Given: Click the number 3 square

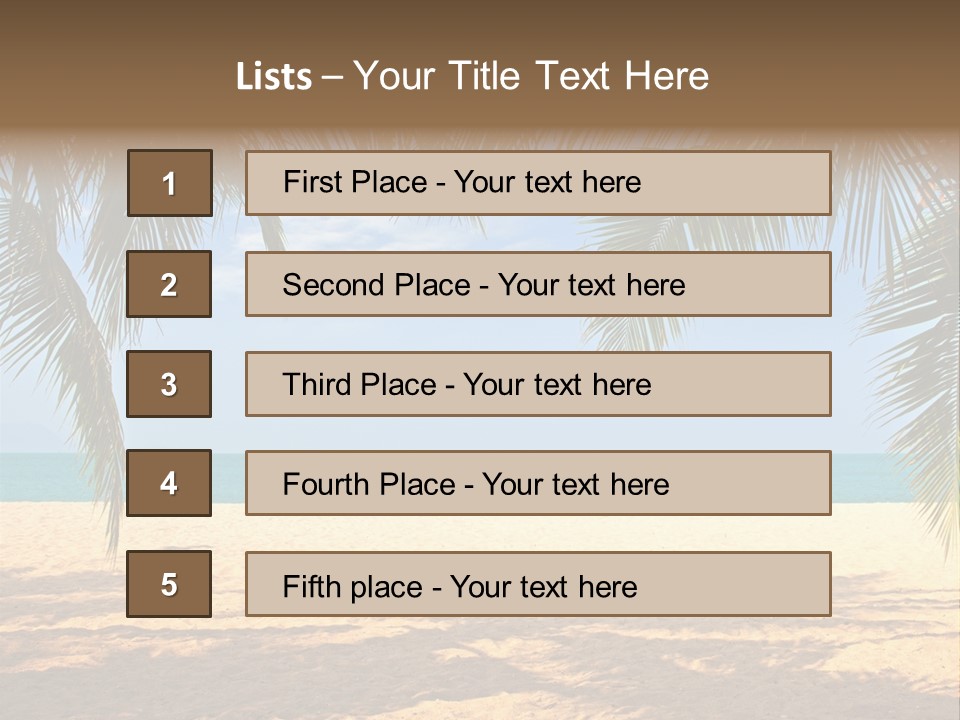Looking at the screenshot, I should (x=169, y=384).
